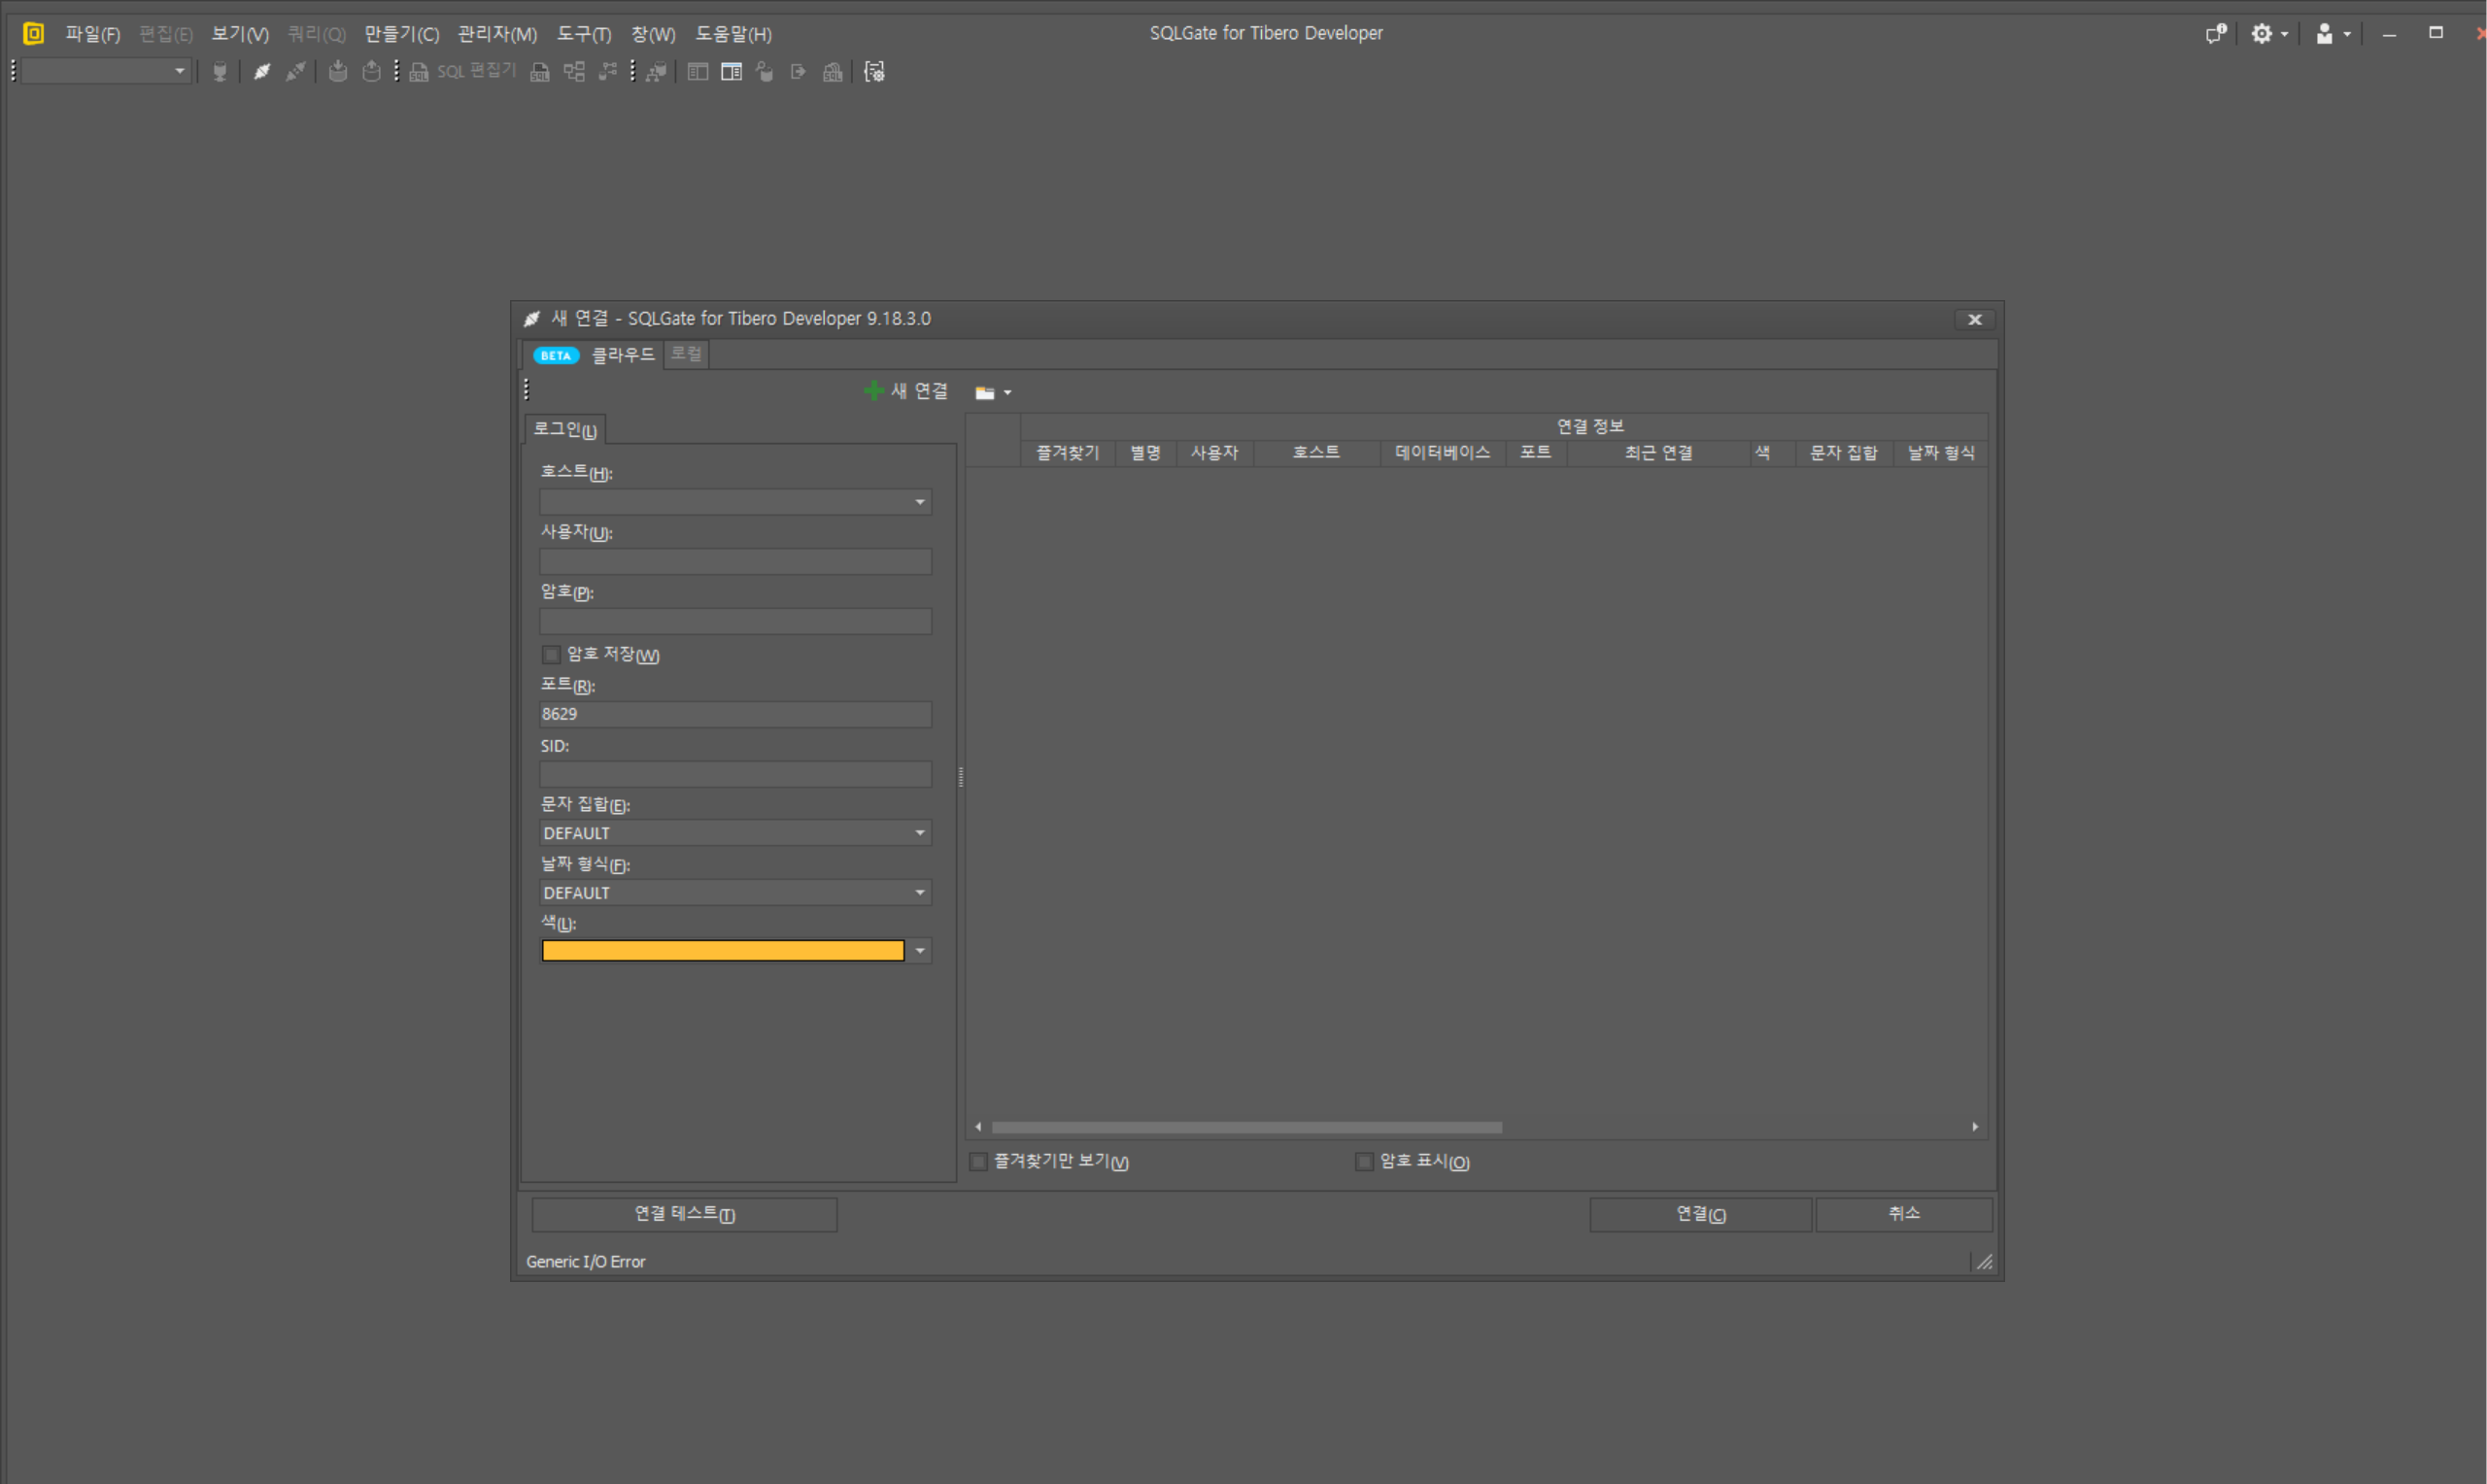The width and height of the screenshot is (2487, 1484).
Task: Toggle 즐겨찾기만 보기 checkbox
Action: click(x=979, y=1161)
